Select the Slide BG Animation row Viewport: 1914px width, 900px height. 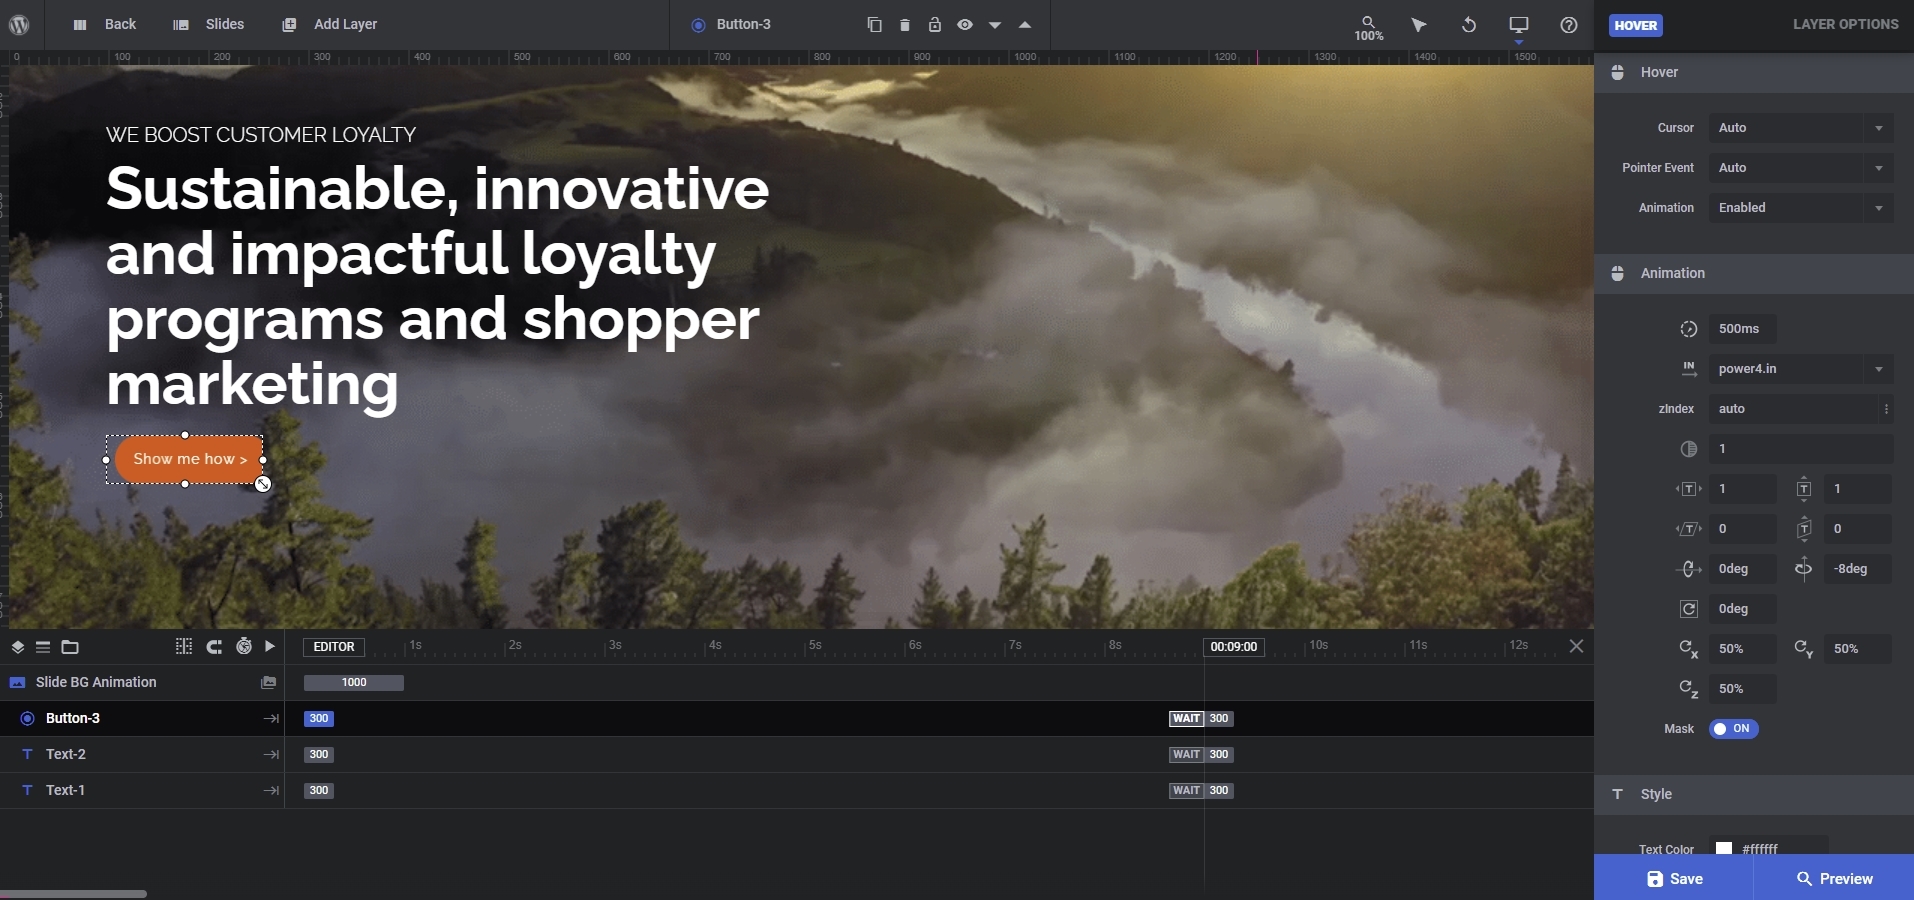coord(142,683)
